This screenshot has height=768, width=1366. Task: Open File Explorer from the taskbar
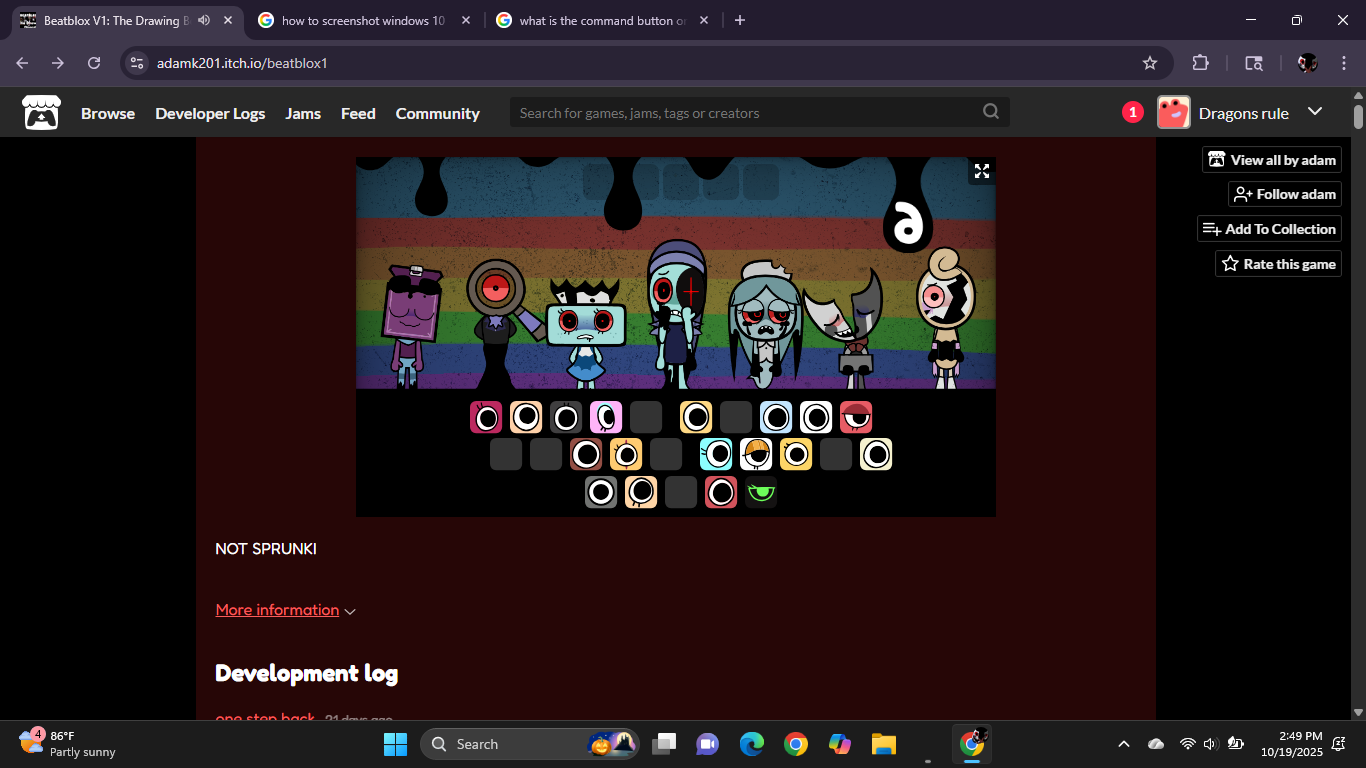883,744
